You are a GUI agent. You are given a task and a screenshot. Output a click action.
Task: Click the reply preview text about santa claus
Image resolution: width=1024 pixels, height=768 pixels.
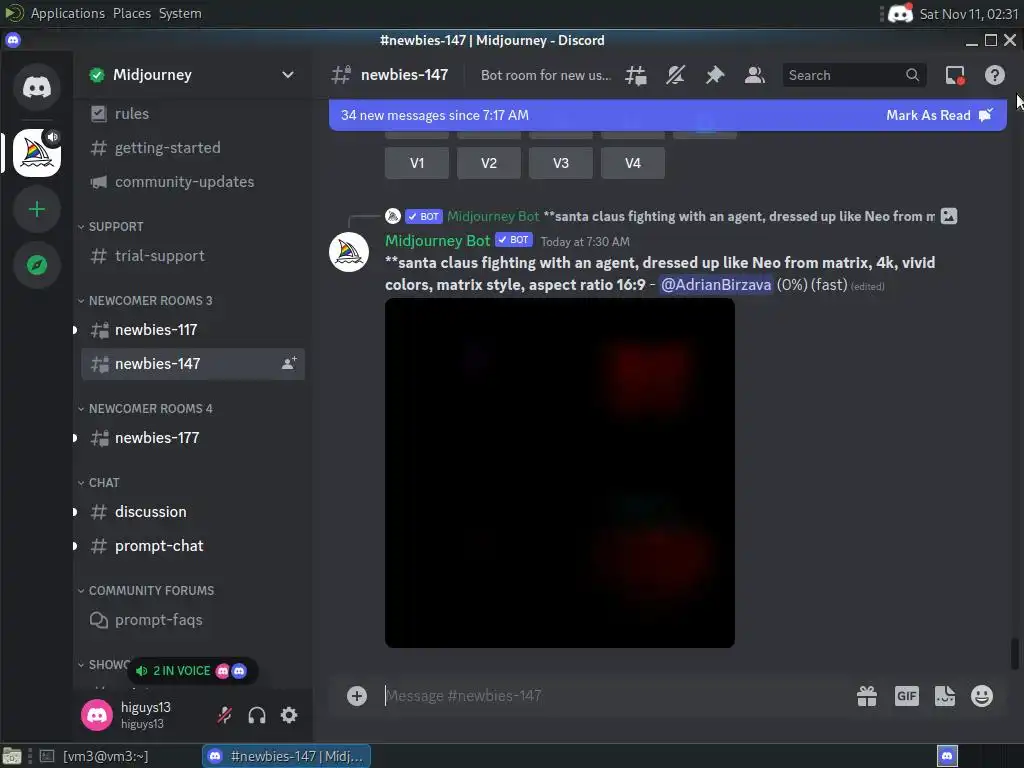point(739,216)
